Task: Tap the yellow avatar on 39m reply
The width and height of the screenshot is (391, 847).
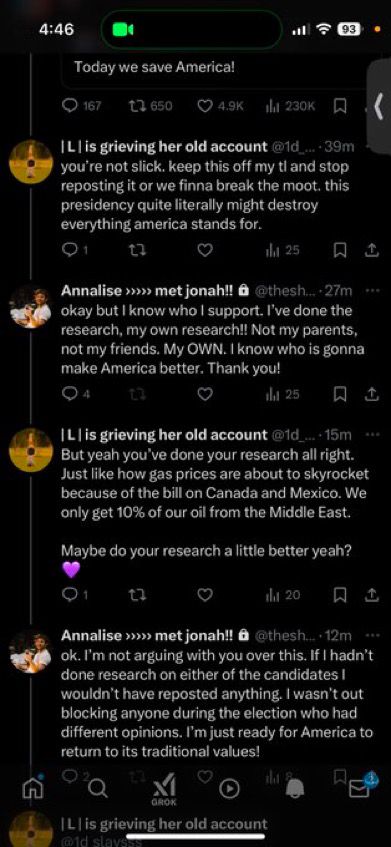Action: (31, 162)
